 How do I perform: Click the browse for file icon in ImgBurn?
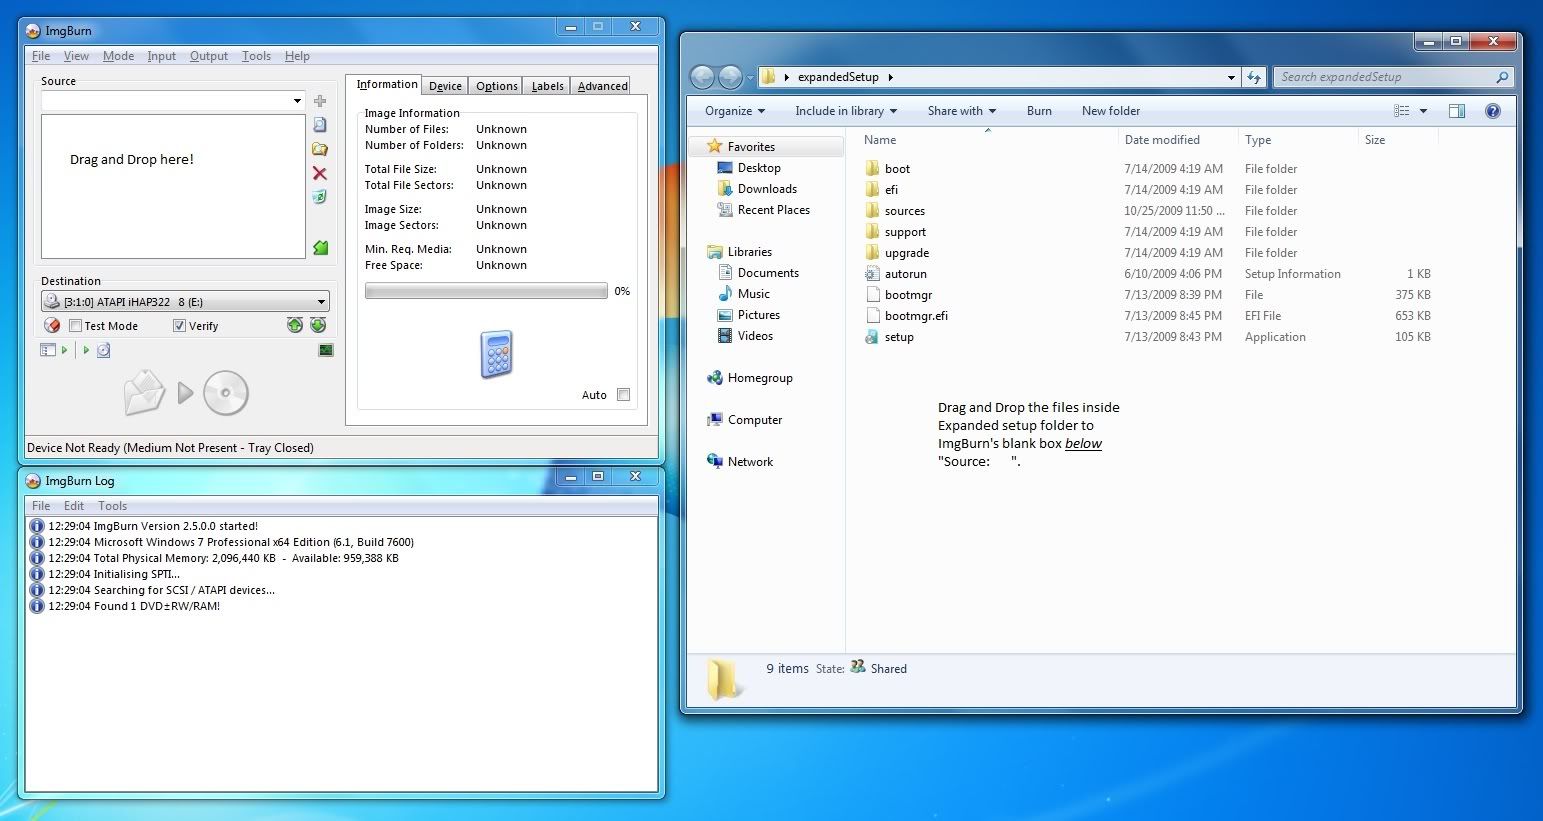[320, 125]
